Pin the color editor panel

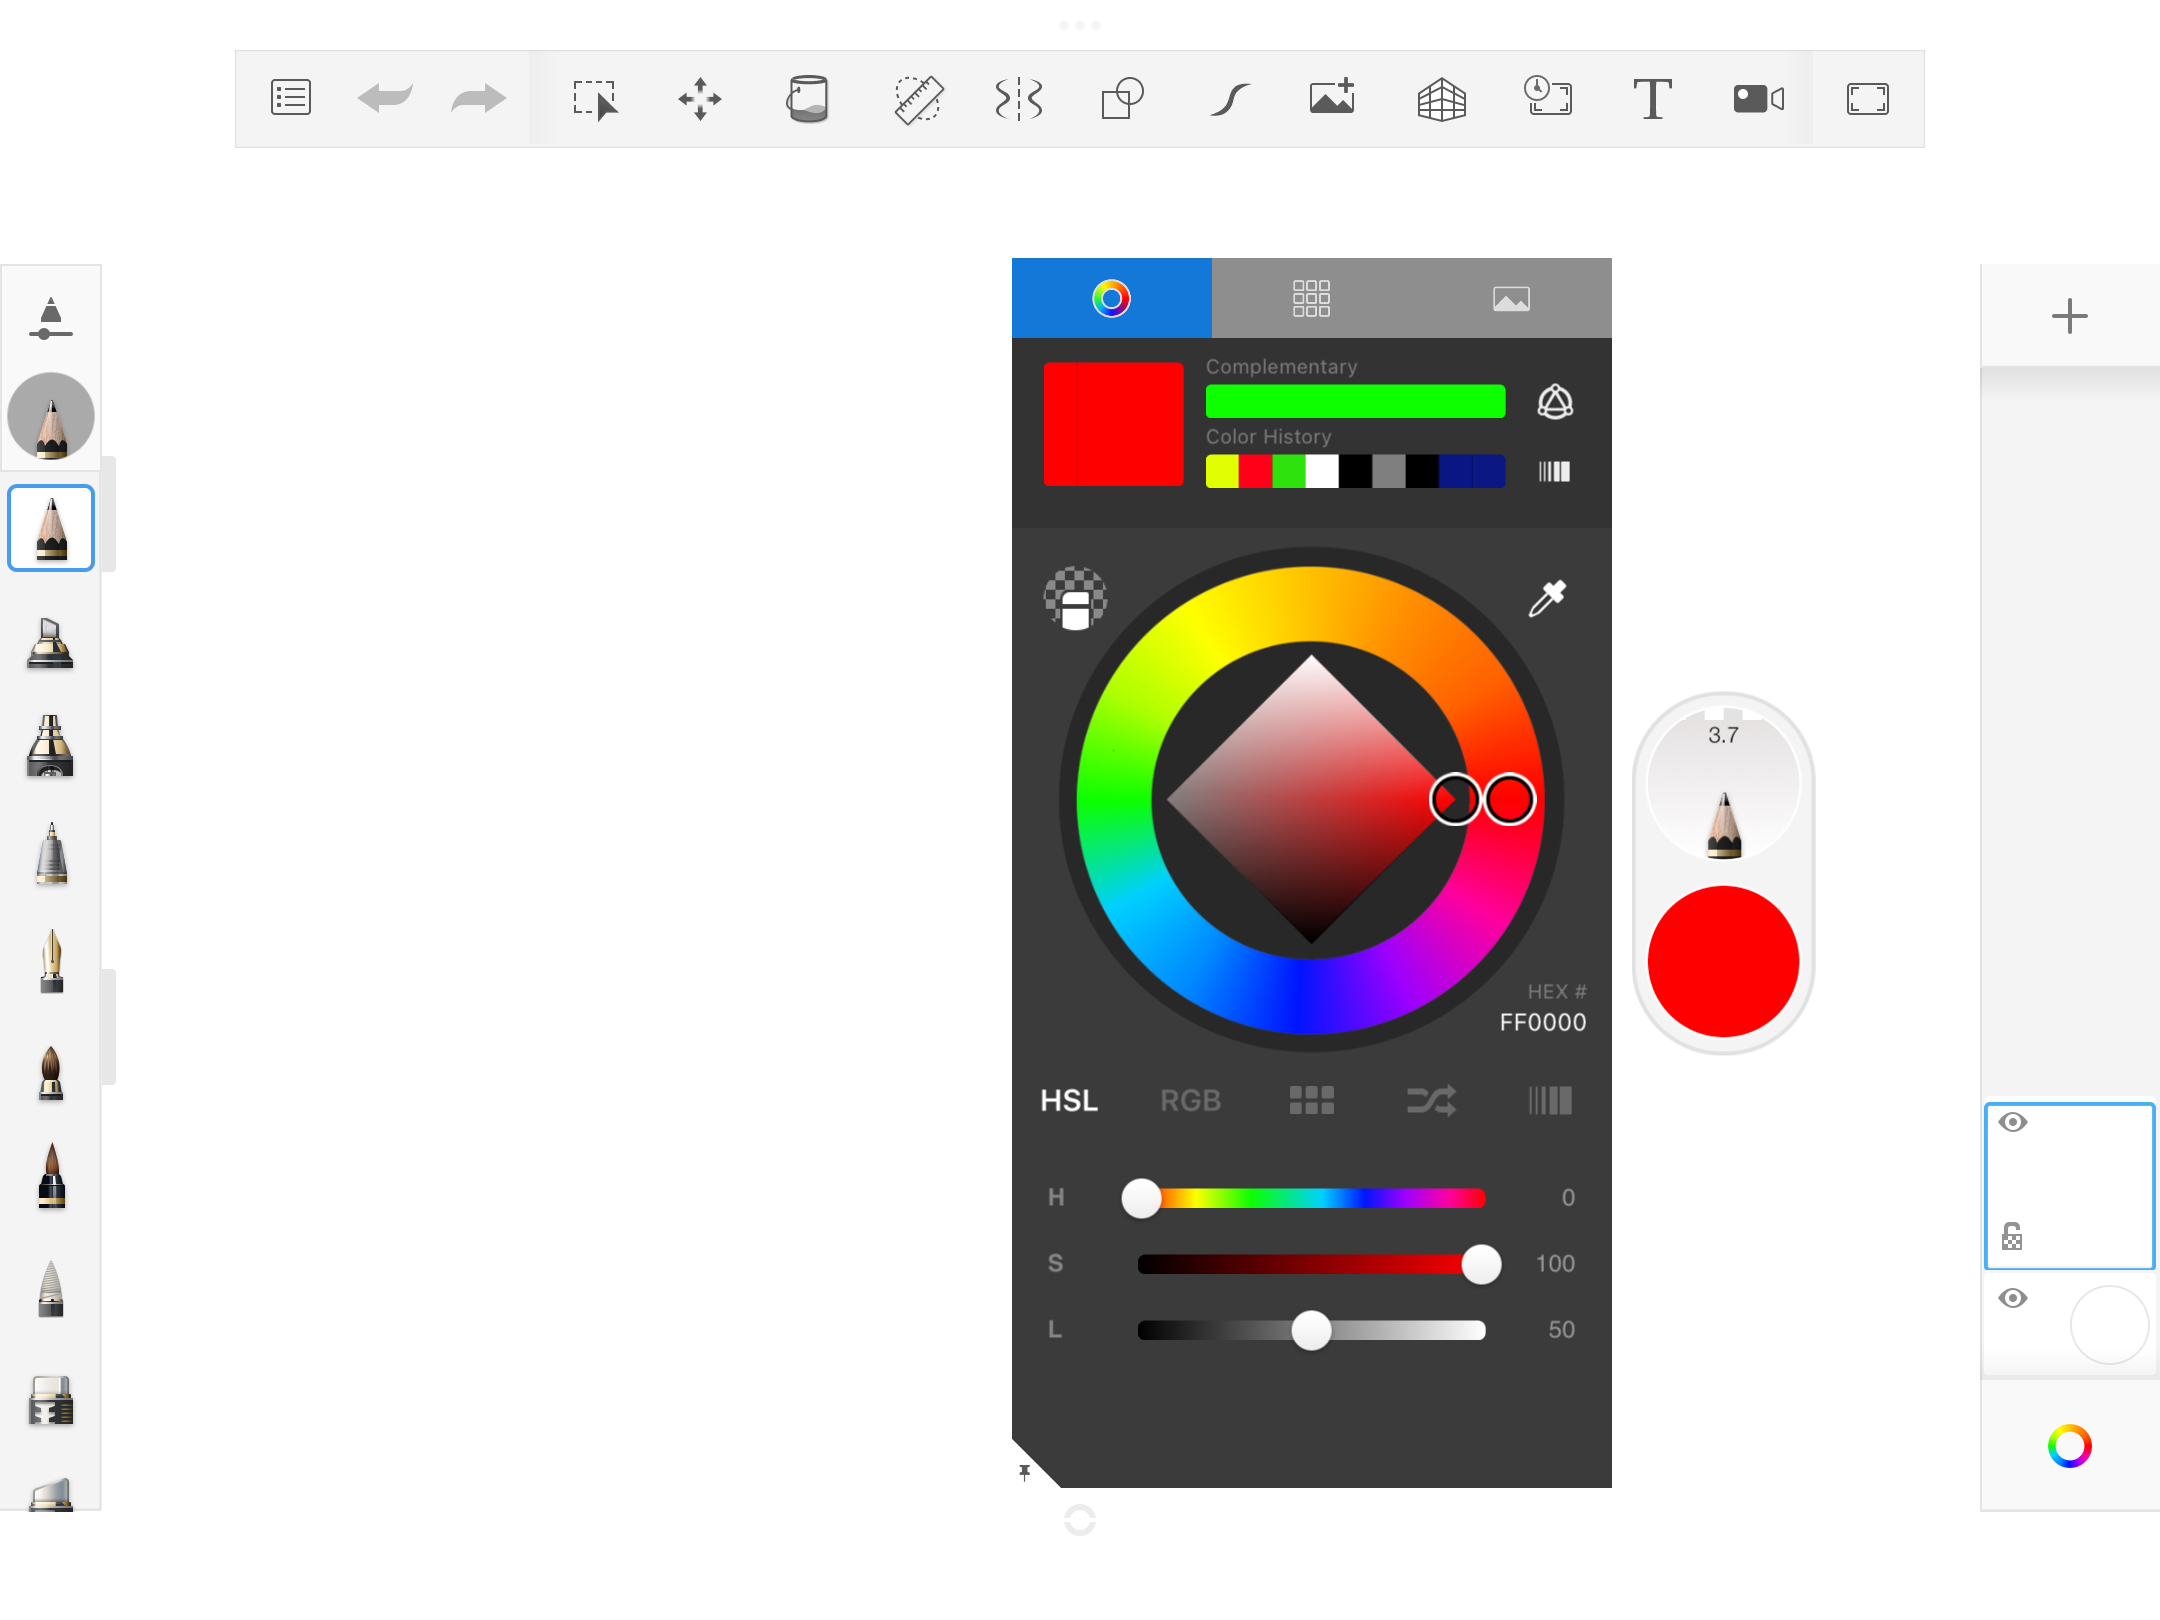click(1025, 1472)
